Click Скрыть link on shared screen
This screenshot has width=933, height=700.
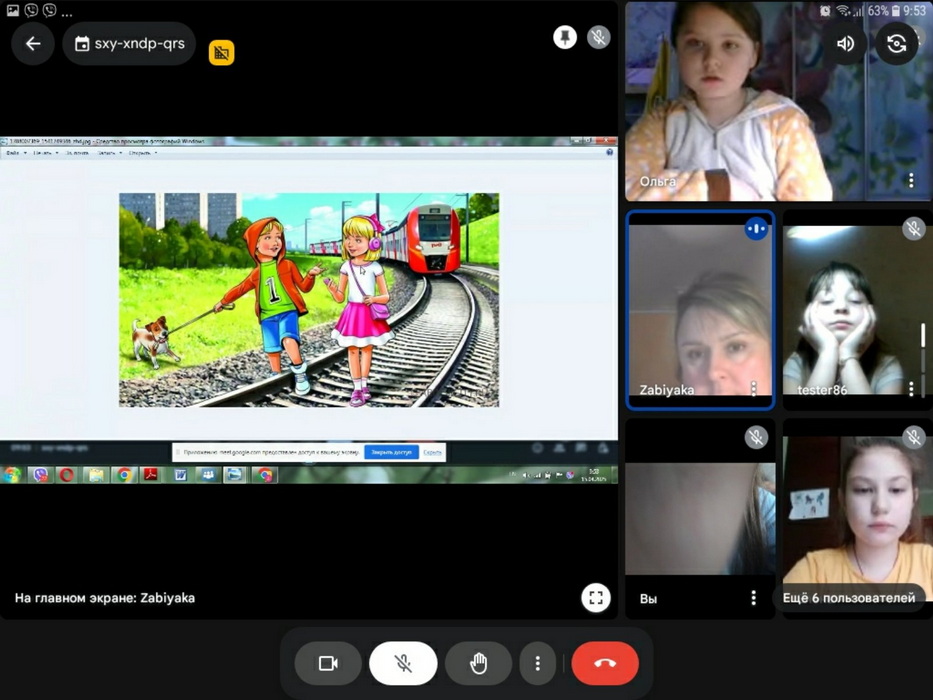(x=433, y=452)
